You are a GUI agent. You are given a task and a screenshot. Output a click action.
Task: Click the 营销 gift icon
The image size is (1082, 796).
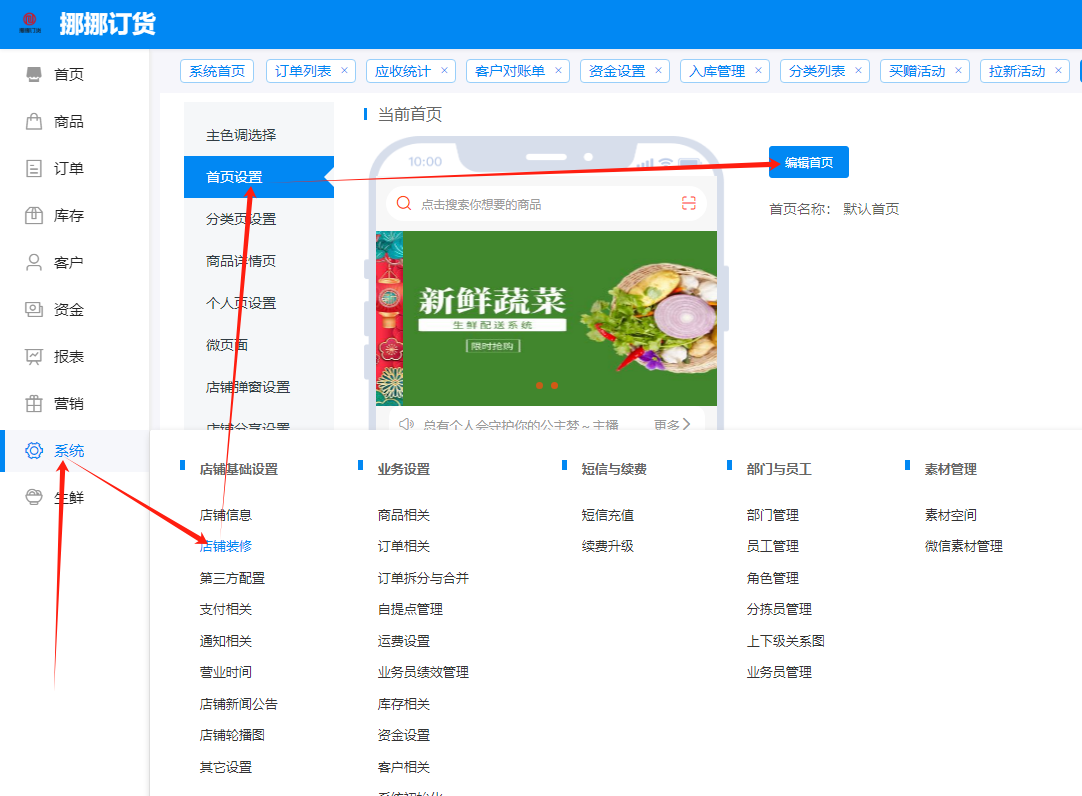(x=34, y=404)
